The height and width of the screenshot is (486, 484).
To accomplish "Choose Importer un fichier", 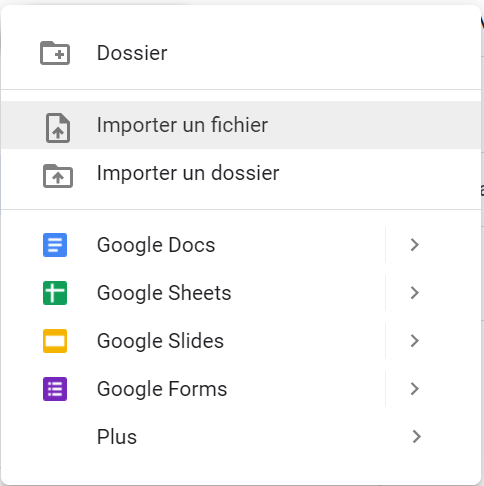I will pyautogui.click(x=241, y=125).
